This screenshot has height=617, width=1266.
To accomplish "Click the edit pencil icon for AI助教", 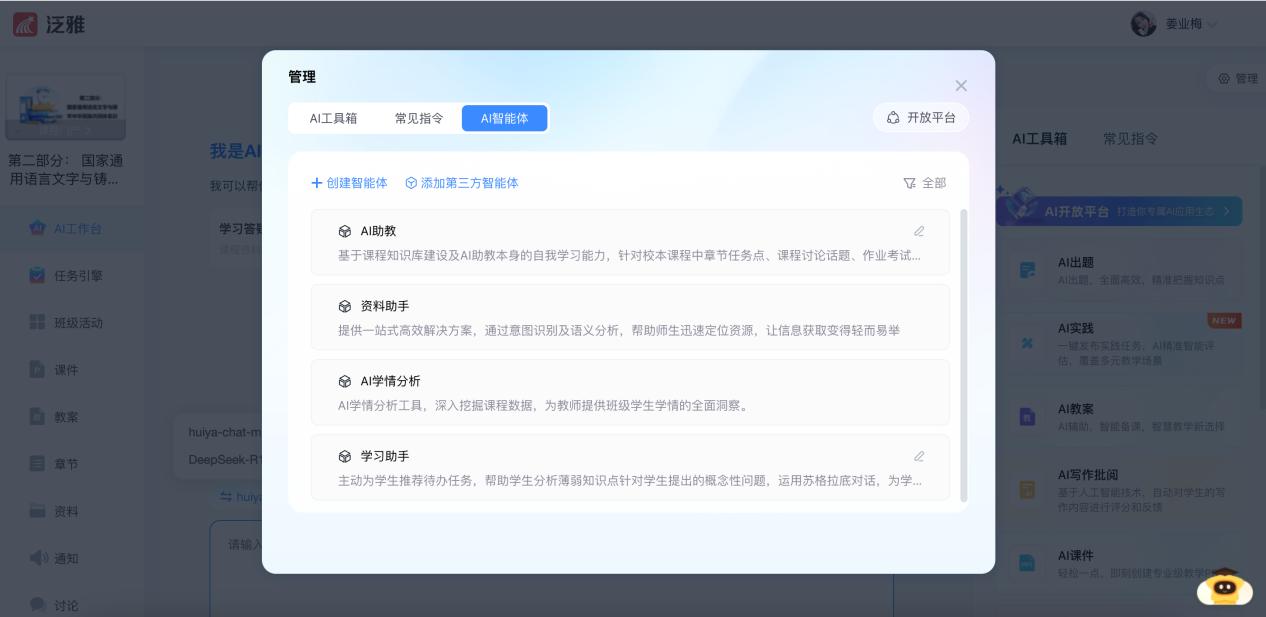I will click(919, 231).
